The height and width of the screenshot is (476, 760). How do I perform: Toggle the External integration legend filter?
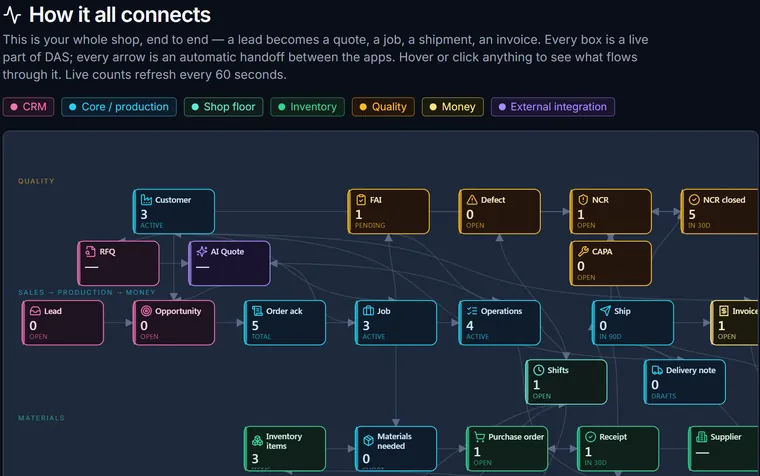point(553,107)
